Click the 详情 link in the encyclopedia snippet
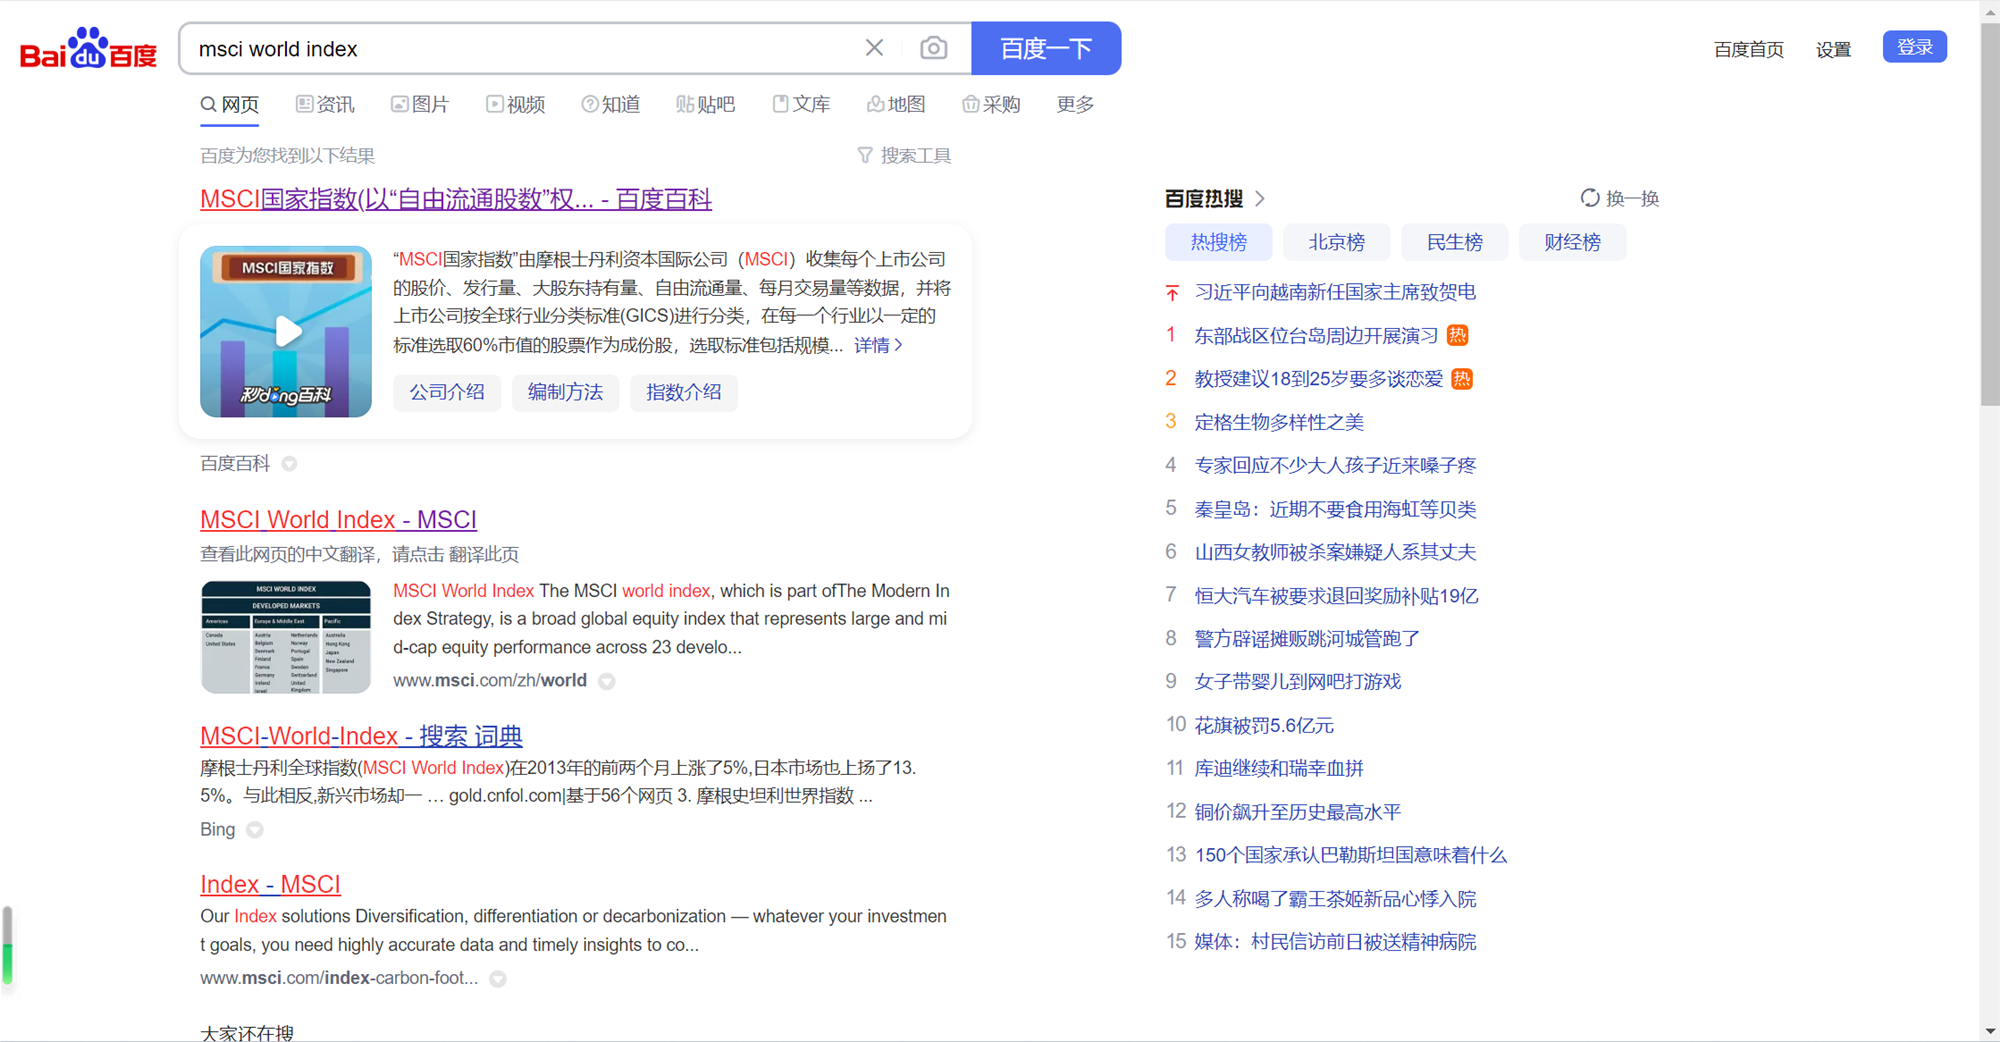This screenshot has width=2000, height=1042. coord(878,345)
